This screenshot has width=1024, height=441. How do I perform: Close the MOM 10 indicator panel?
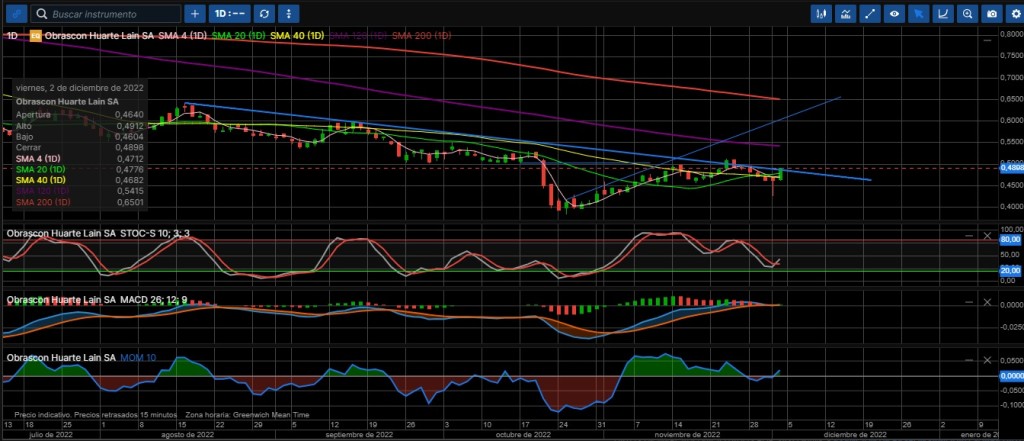pos(987,360)
